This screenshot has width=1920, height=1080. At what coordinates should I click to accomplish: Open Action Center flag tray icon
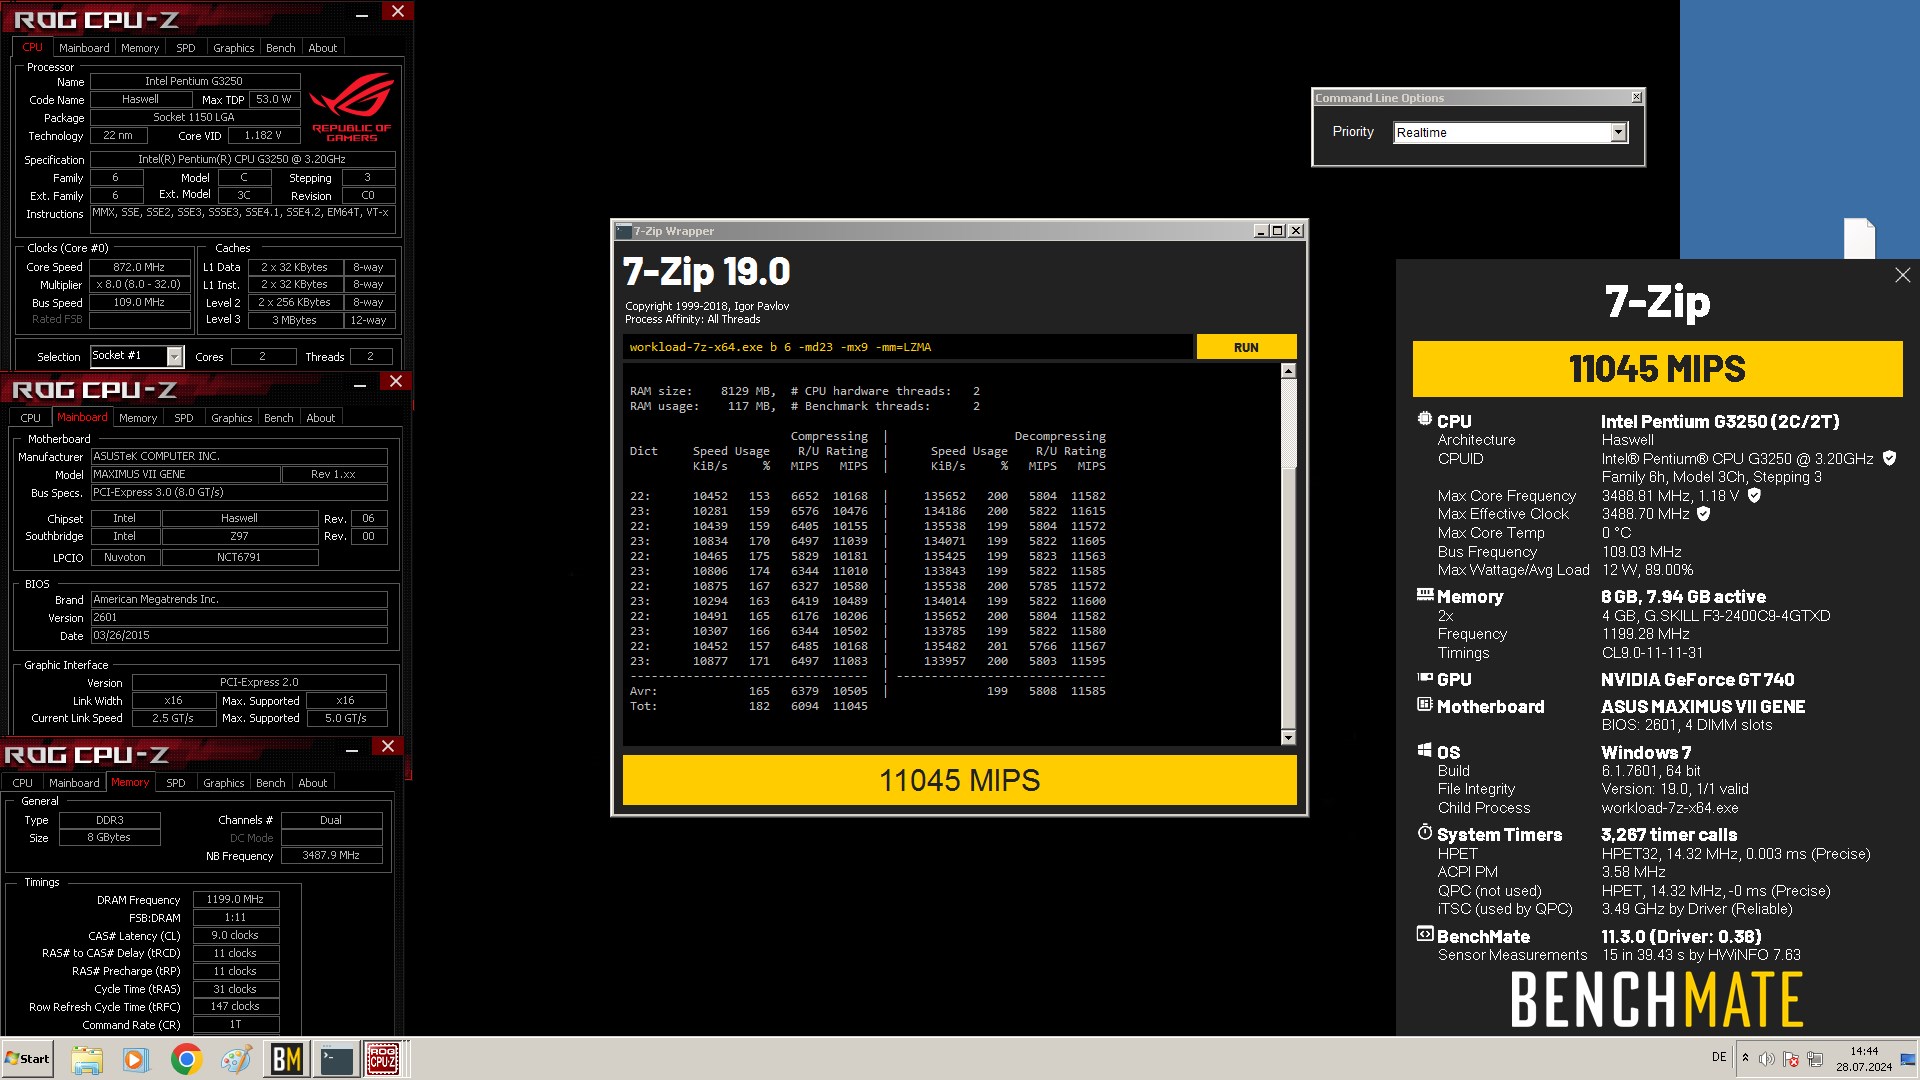point(1791,1058)
